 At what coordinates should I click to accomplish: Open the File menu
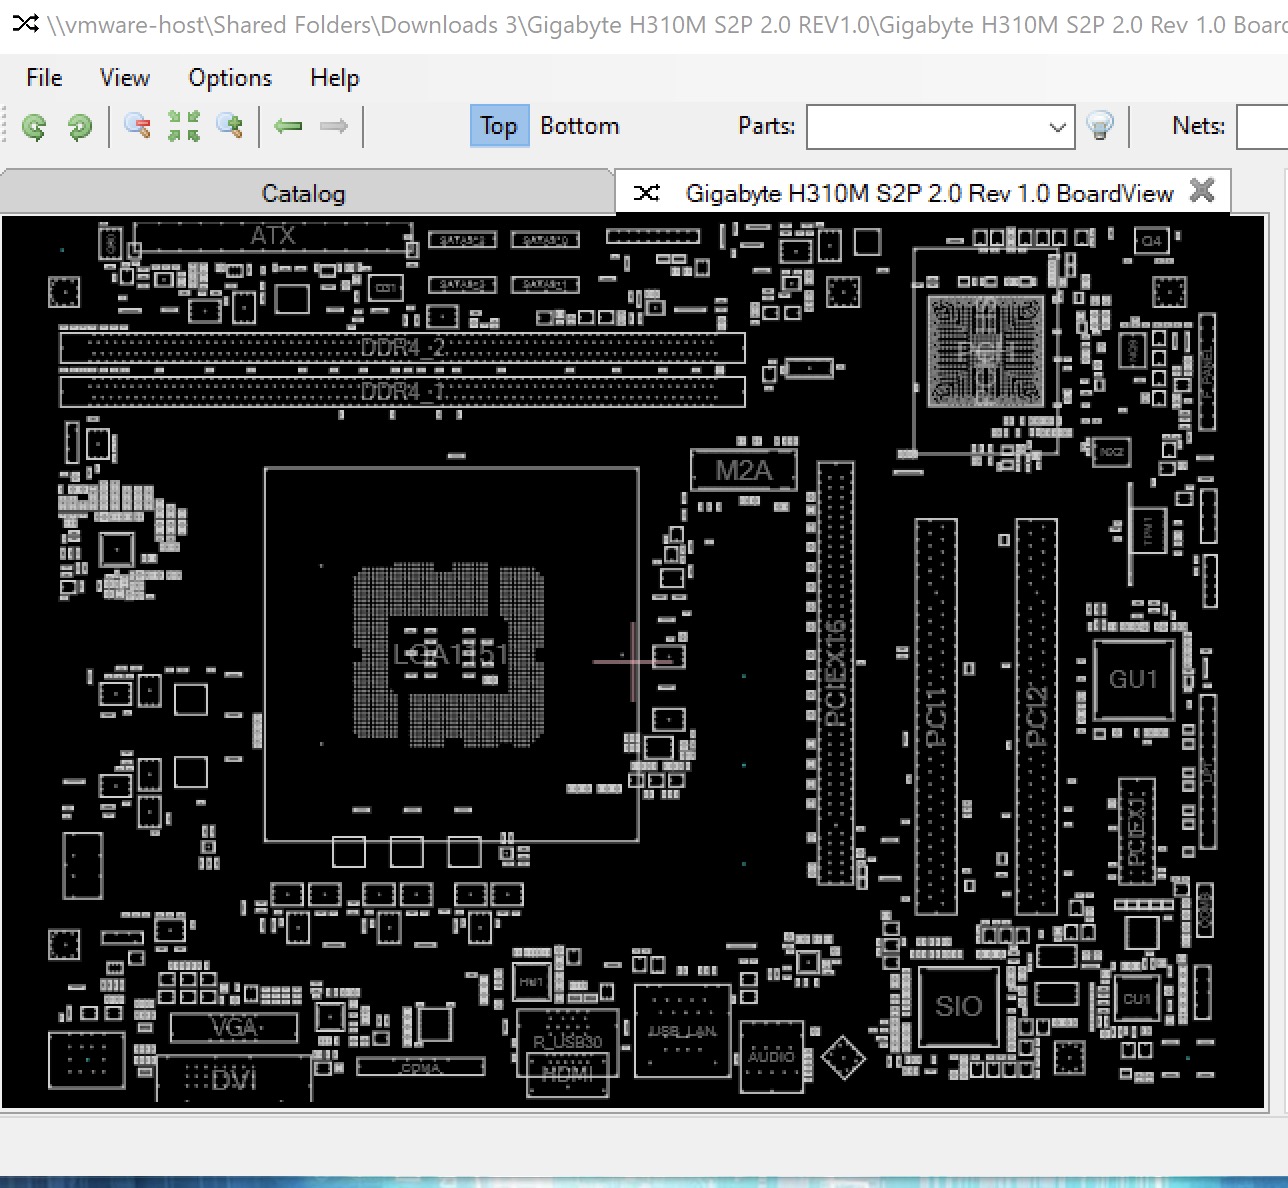click(43, 77)
